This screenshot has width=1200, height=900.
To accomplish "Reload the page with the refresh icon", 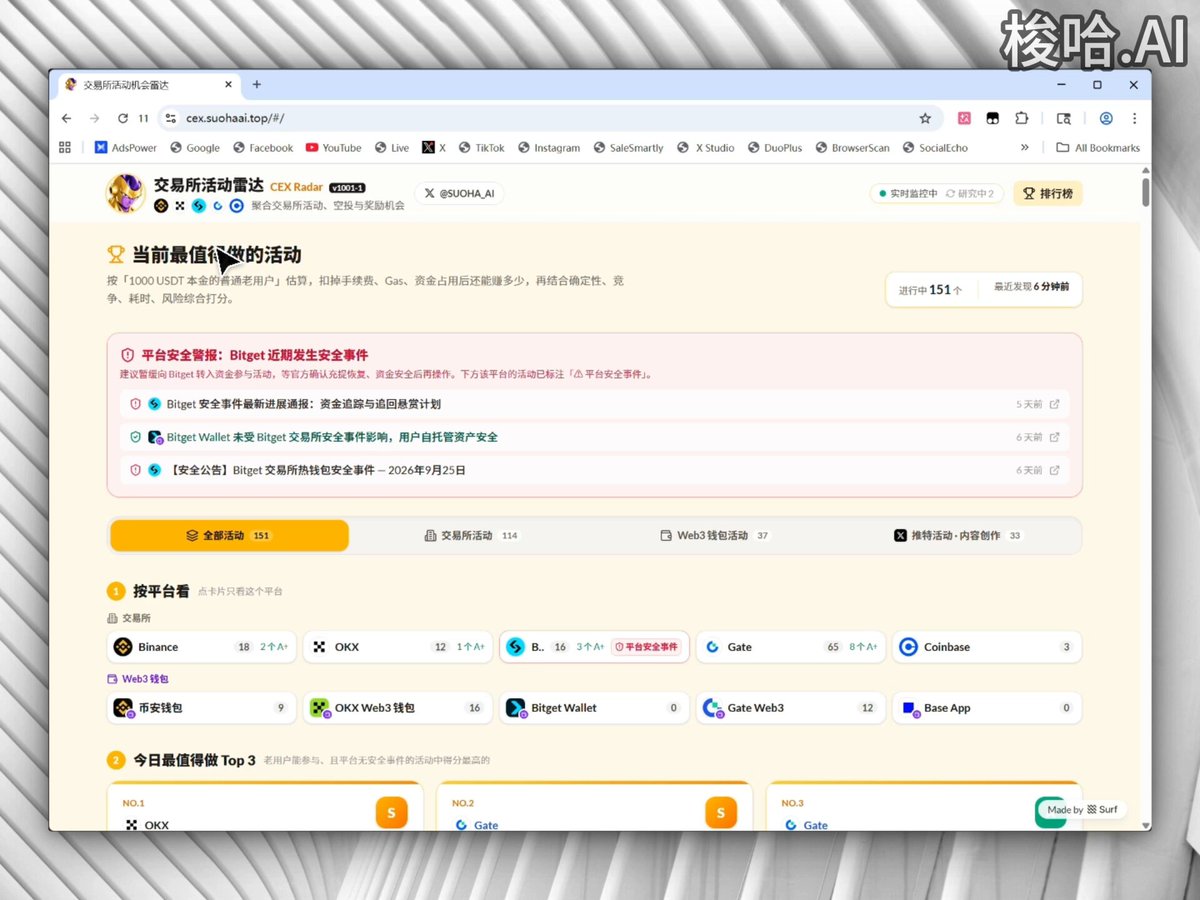I will click(123, 118).
